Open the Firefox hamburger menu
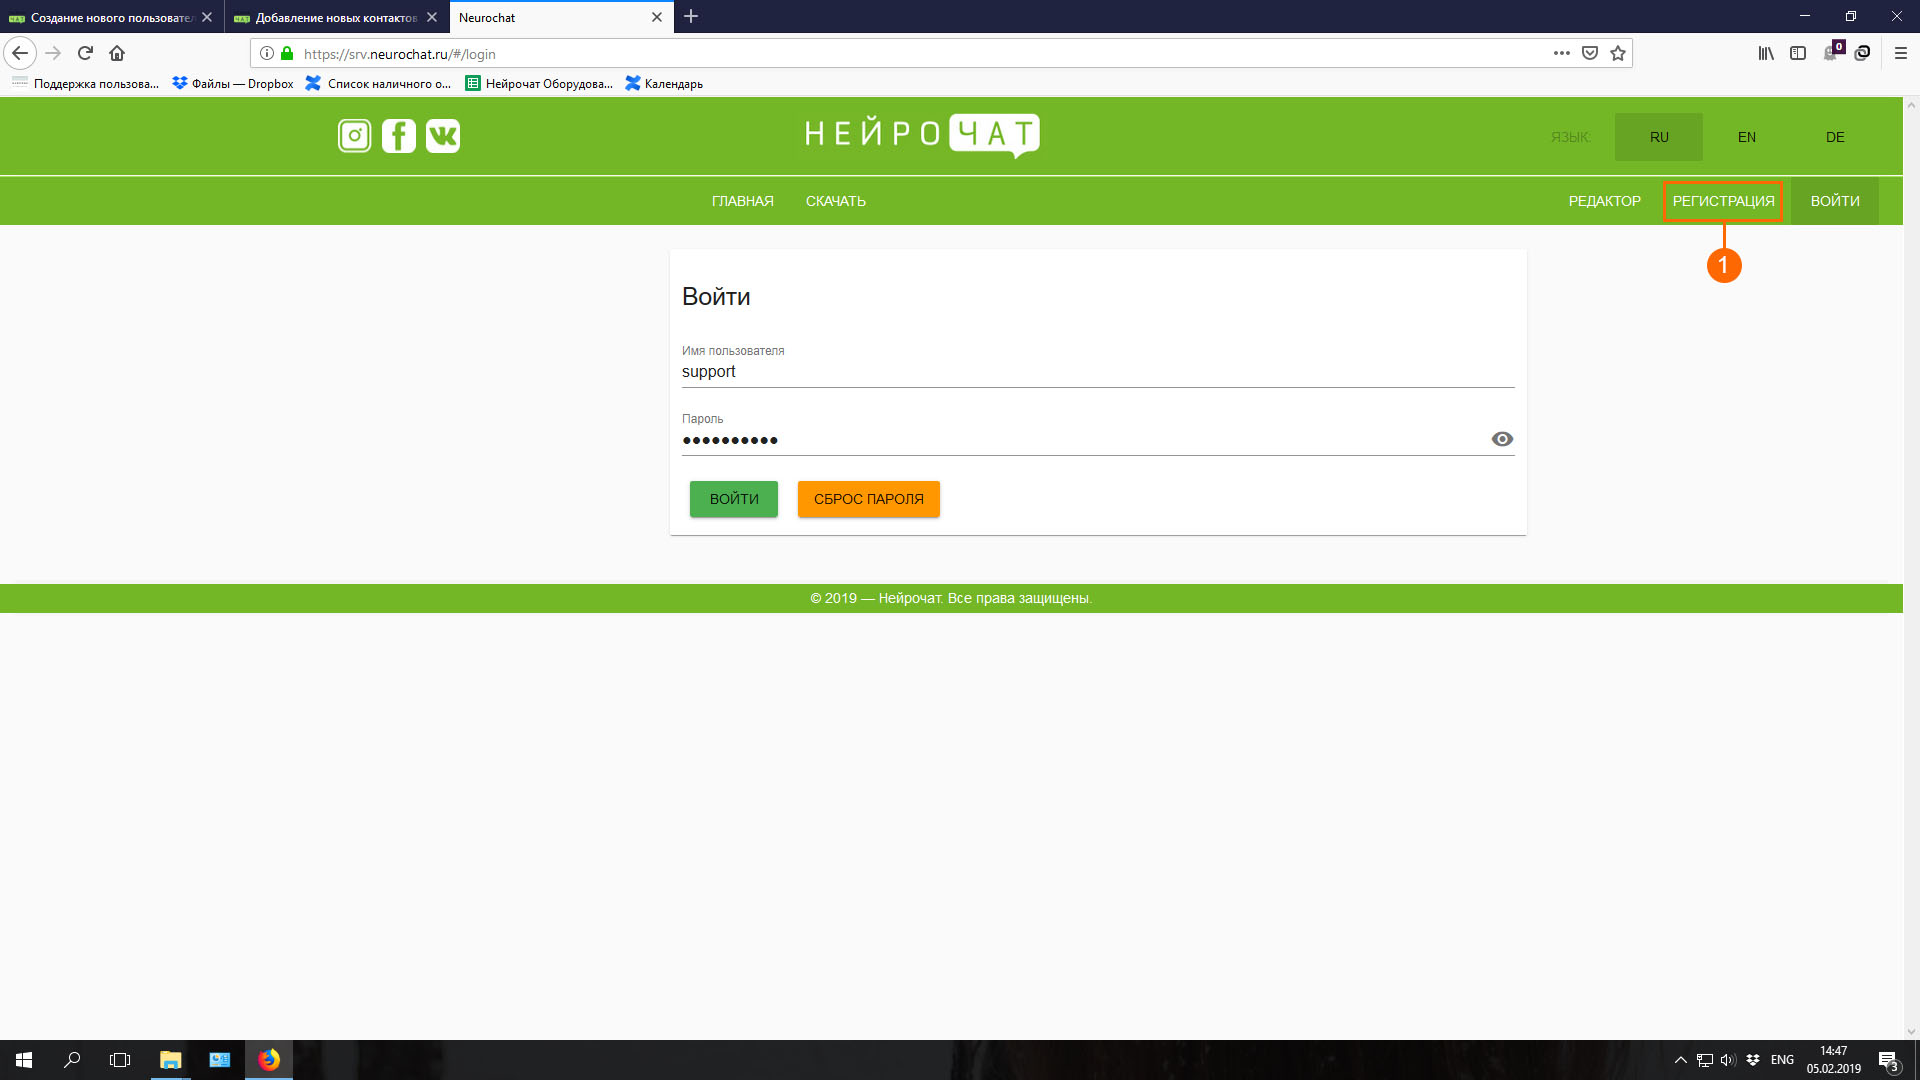 pos(1901,53)
